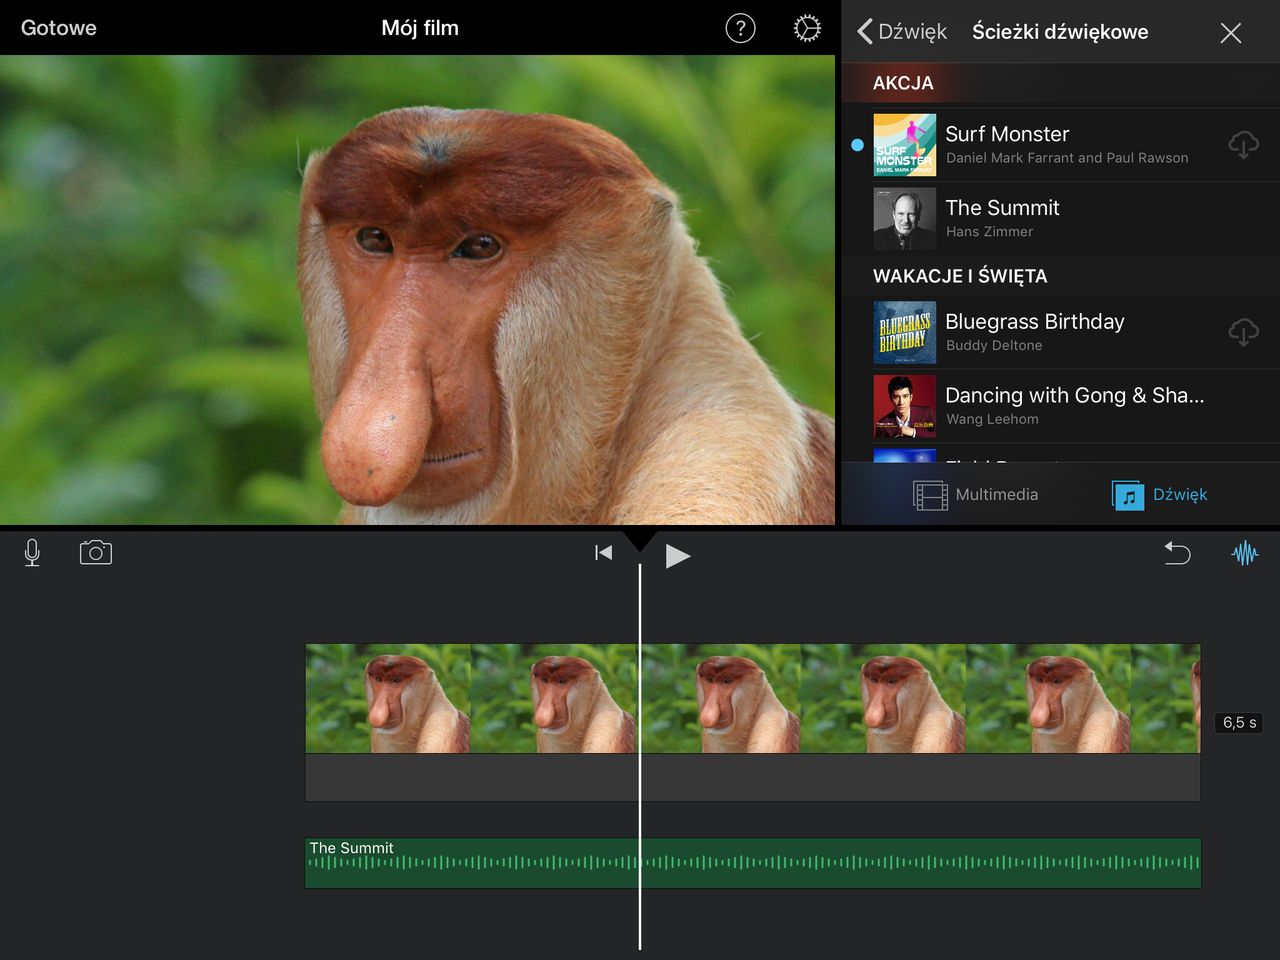Play the movie preview
This screenshot has width=1280, height=960.
[x=677, y=556]
